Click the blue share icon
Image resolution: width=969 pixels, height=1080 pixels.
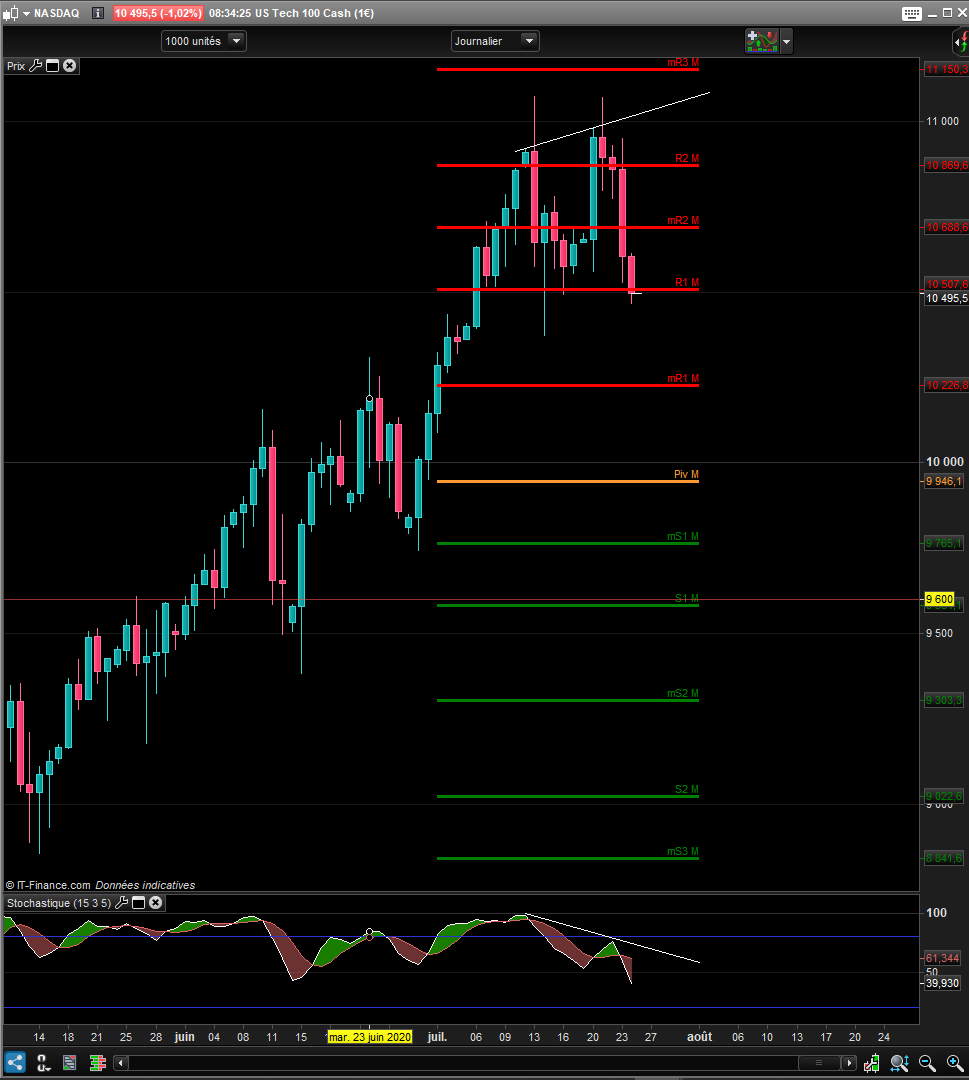[x=15, y=1063]
